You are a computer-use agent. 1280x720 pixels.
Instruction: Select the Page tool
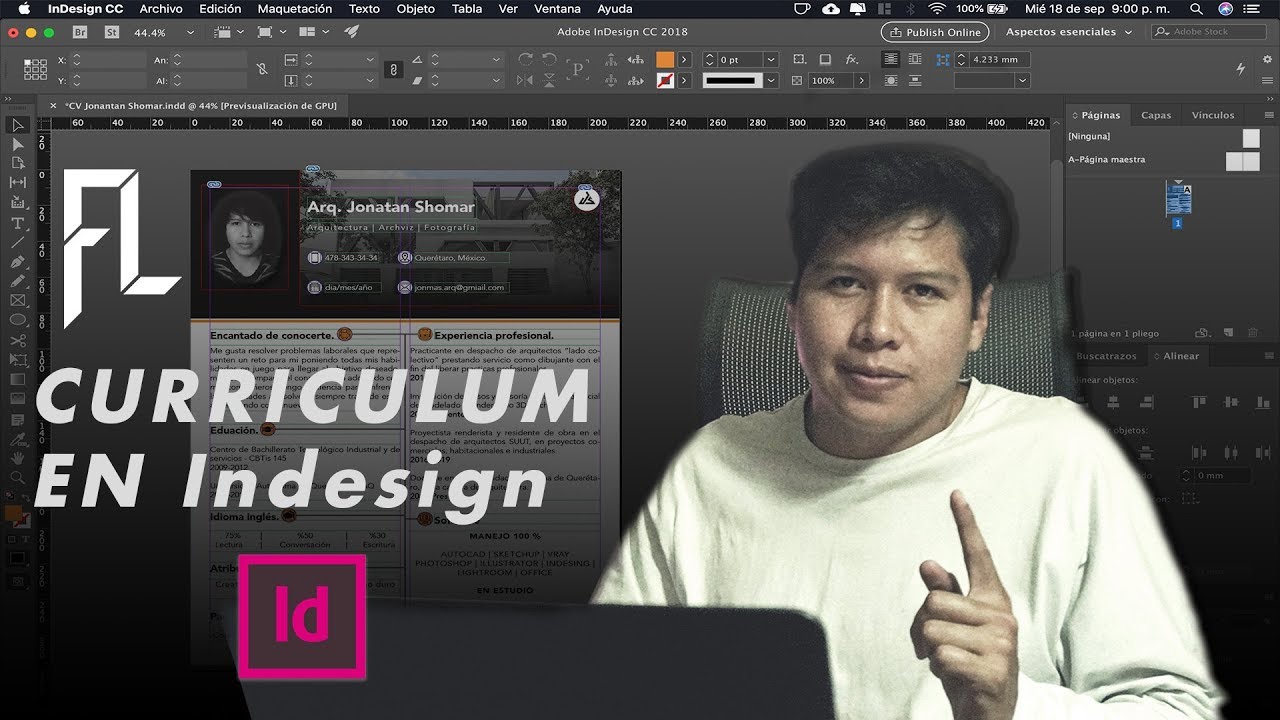[18, 163]
